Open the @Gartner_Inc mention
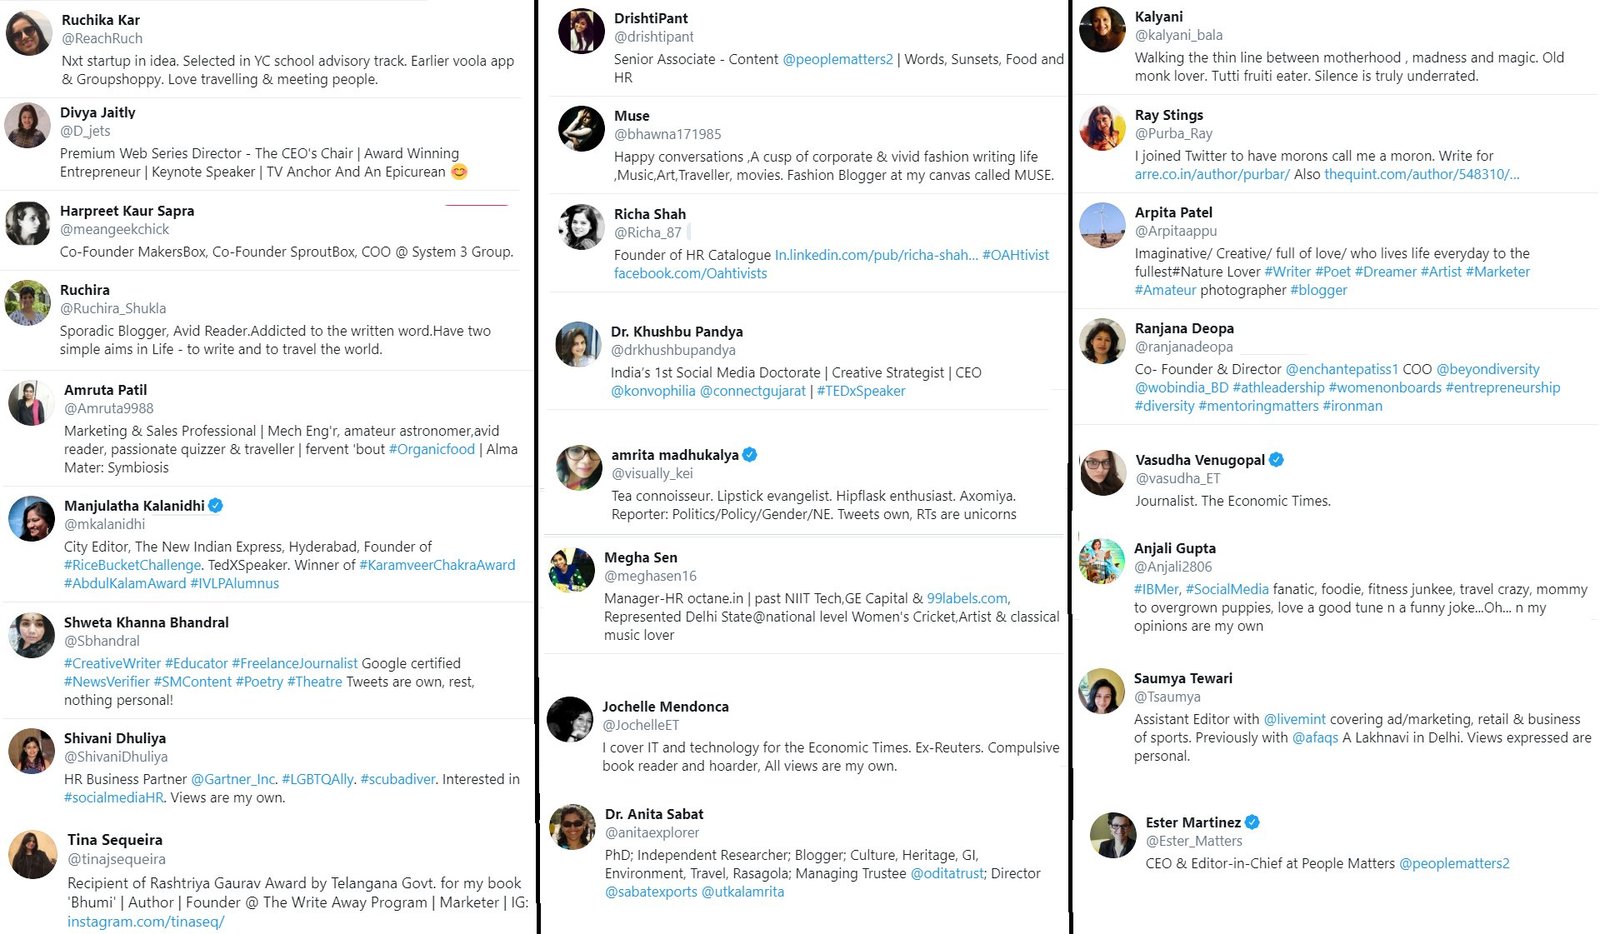The width and height of the screenshot is (1600, 934). tap(233, 779)
